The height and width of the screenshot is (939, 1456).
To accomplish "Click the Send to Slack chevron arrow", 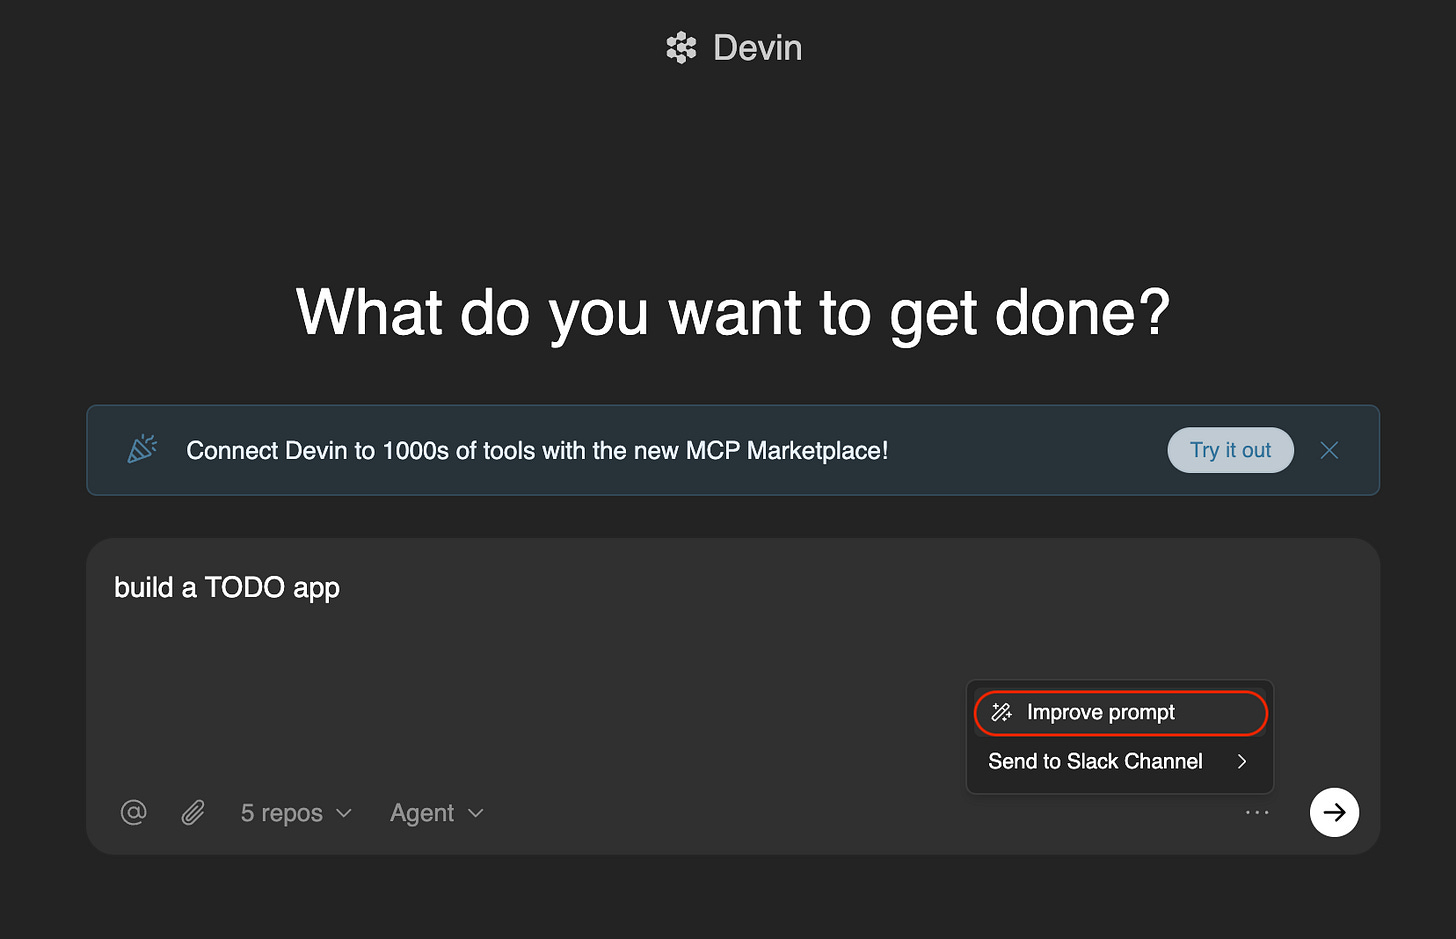I will [x=1242, y=762].
